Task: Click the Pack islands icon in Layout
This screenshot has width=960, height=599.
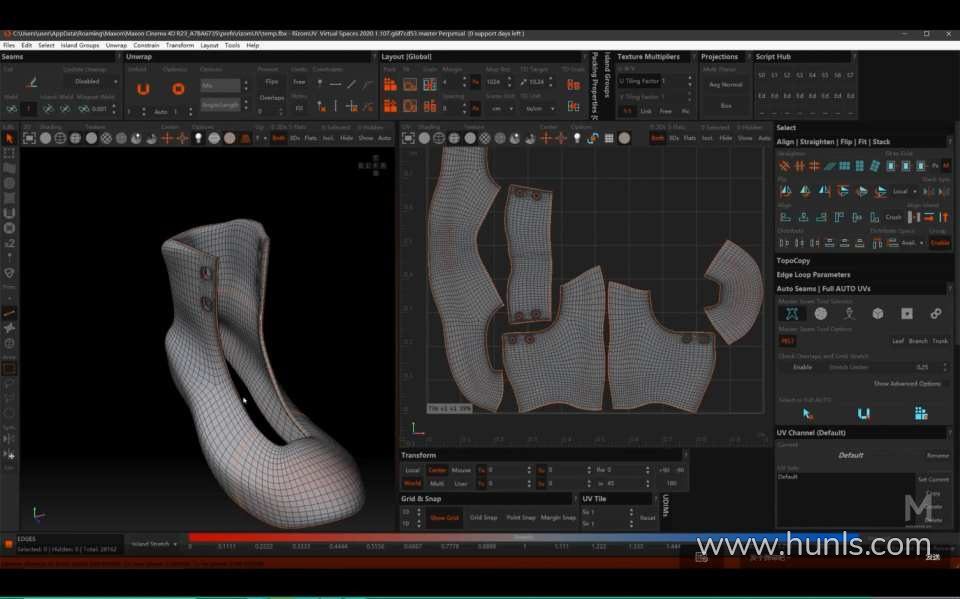Action: [390, 85]
